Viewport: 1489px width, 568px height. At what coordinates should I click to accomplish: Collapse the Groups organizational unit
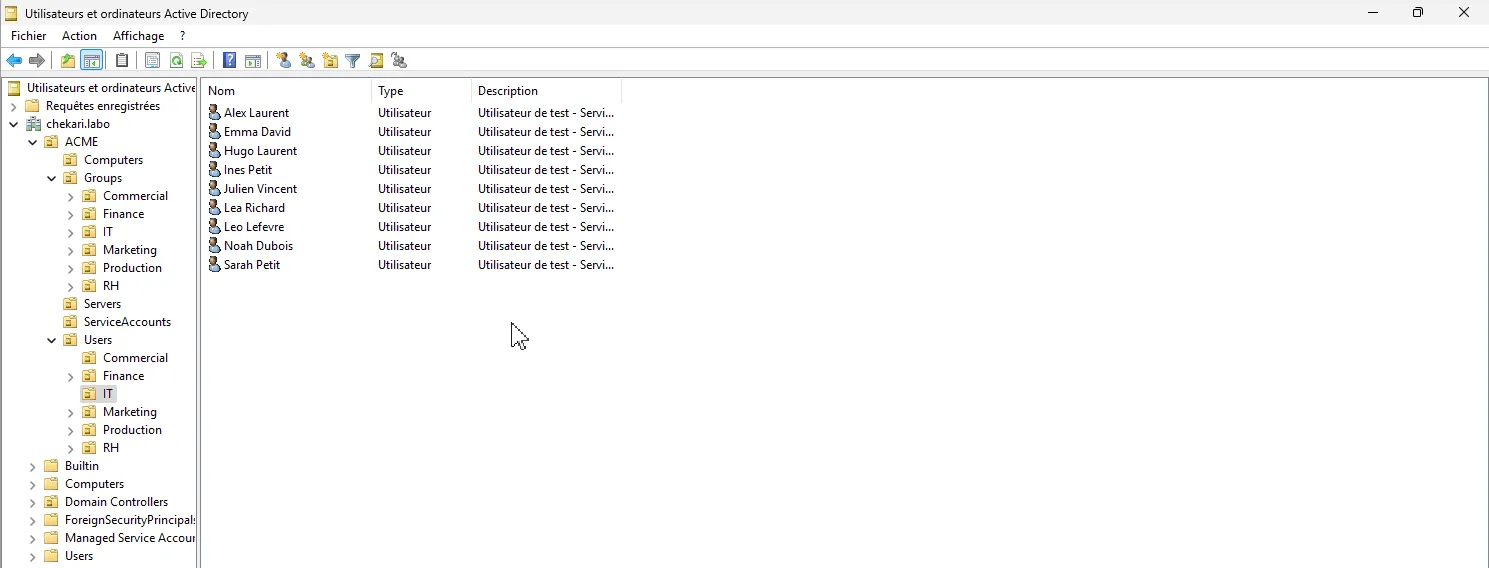tap(52, 179)
